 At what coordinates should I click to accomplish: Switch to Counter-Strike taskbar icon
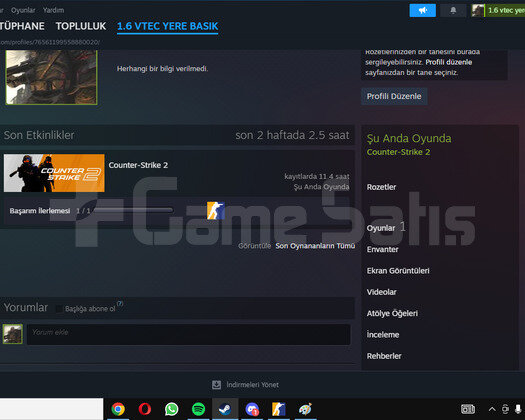(x=279, y=409)
